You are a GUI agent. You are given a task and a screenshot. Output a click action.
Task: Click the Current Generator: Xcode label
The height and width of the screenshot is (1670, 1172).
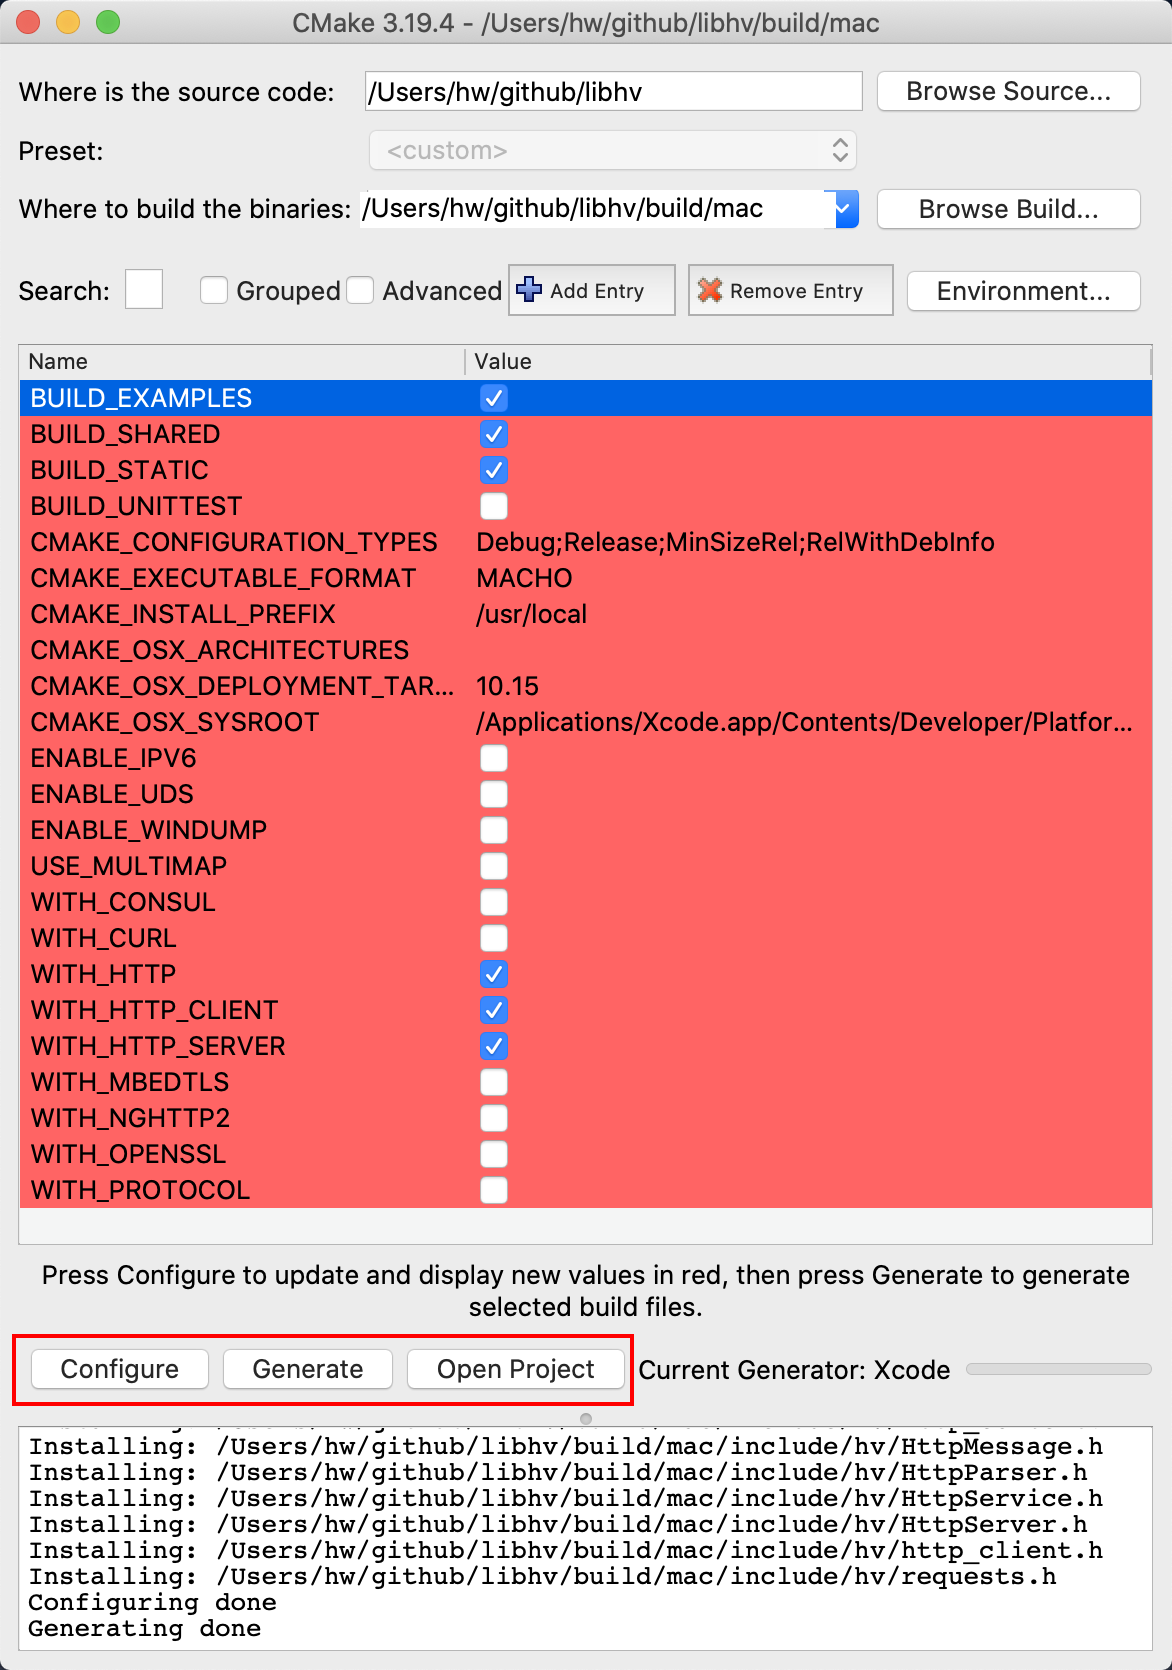tap(794, 1369)
